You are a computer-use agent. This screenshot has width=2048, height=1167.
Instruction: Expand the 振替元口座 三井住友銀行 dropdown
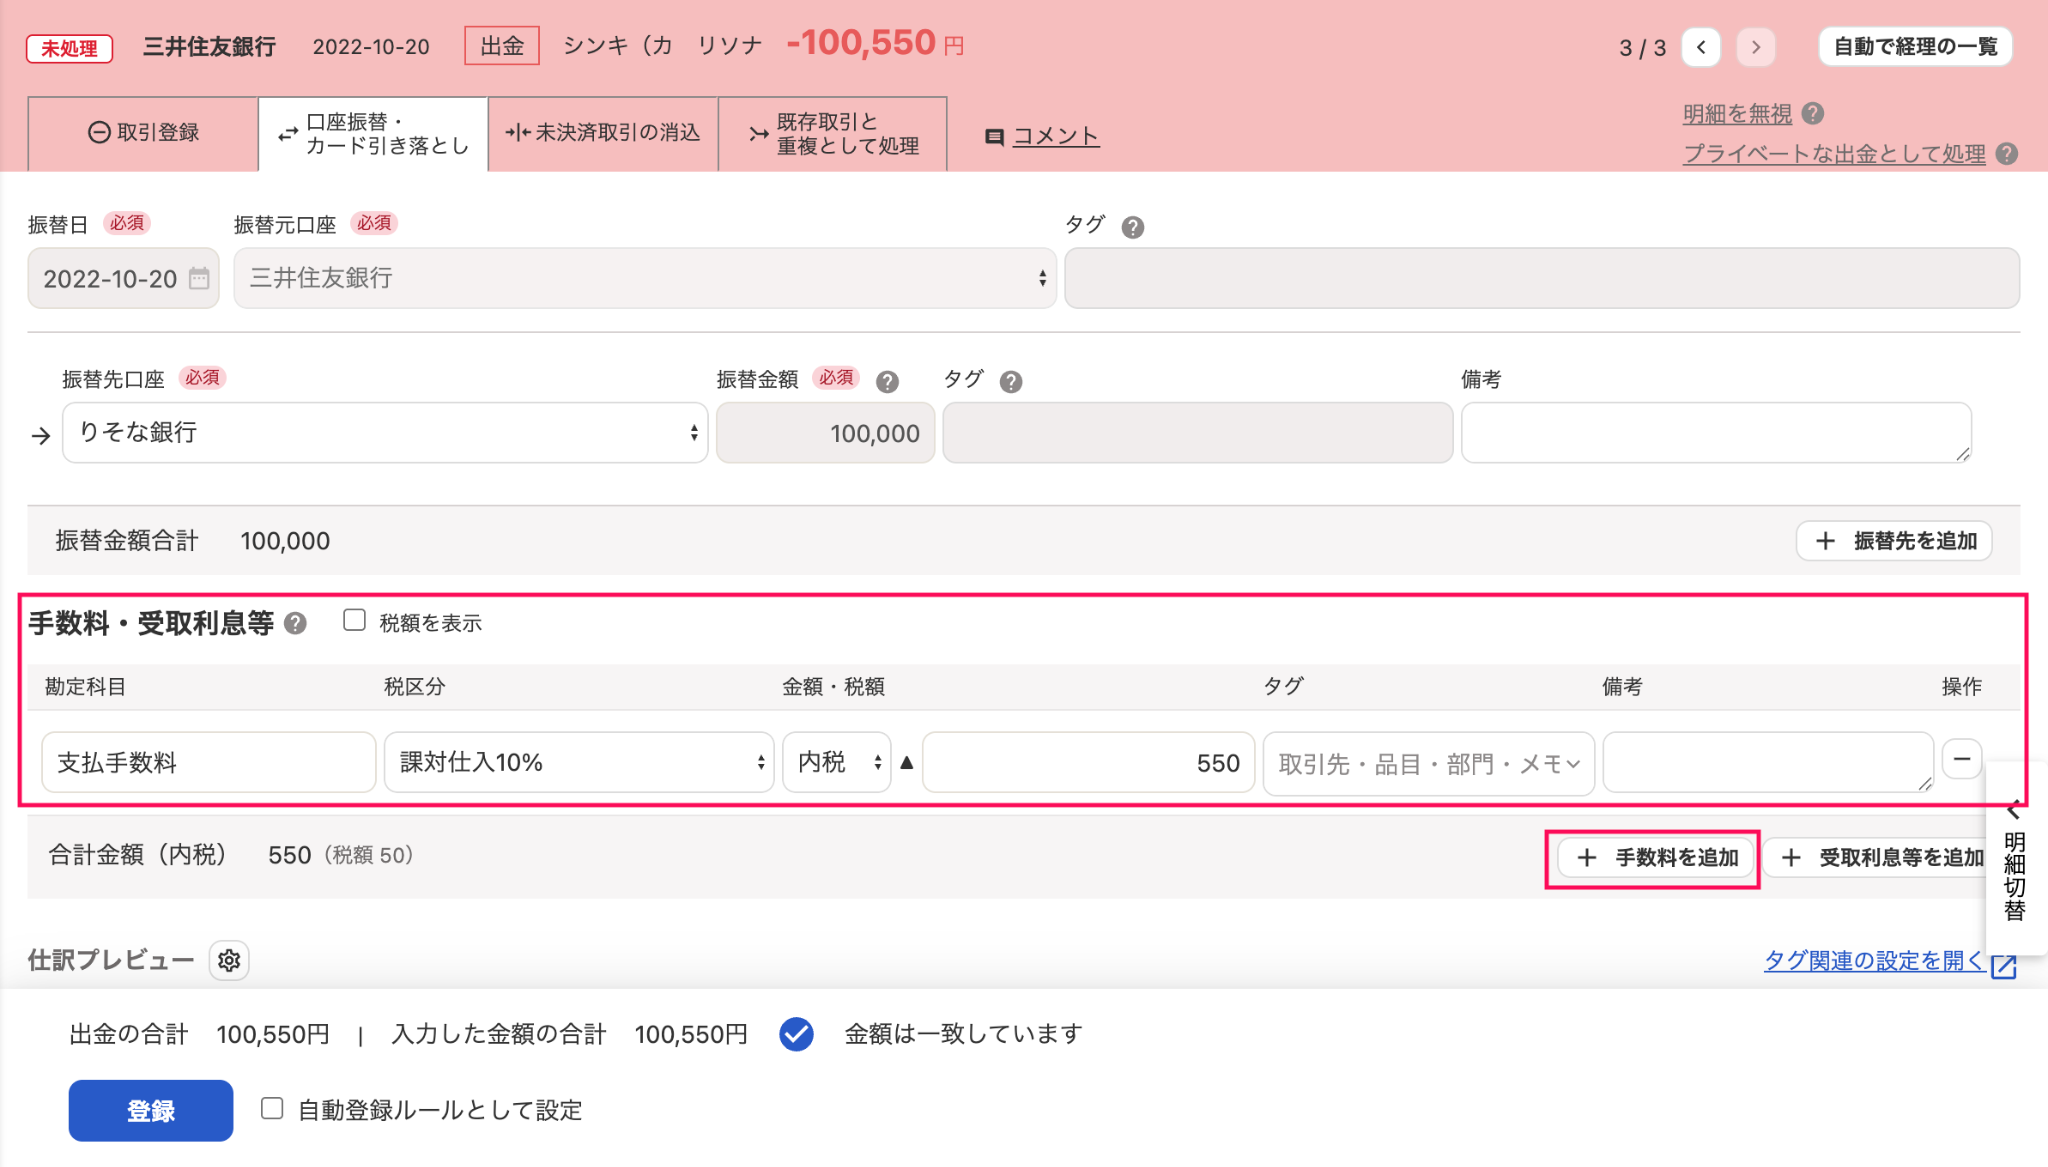click(645, 278)
